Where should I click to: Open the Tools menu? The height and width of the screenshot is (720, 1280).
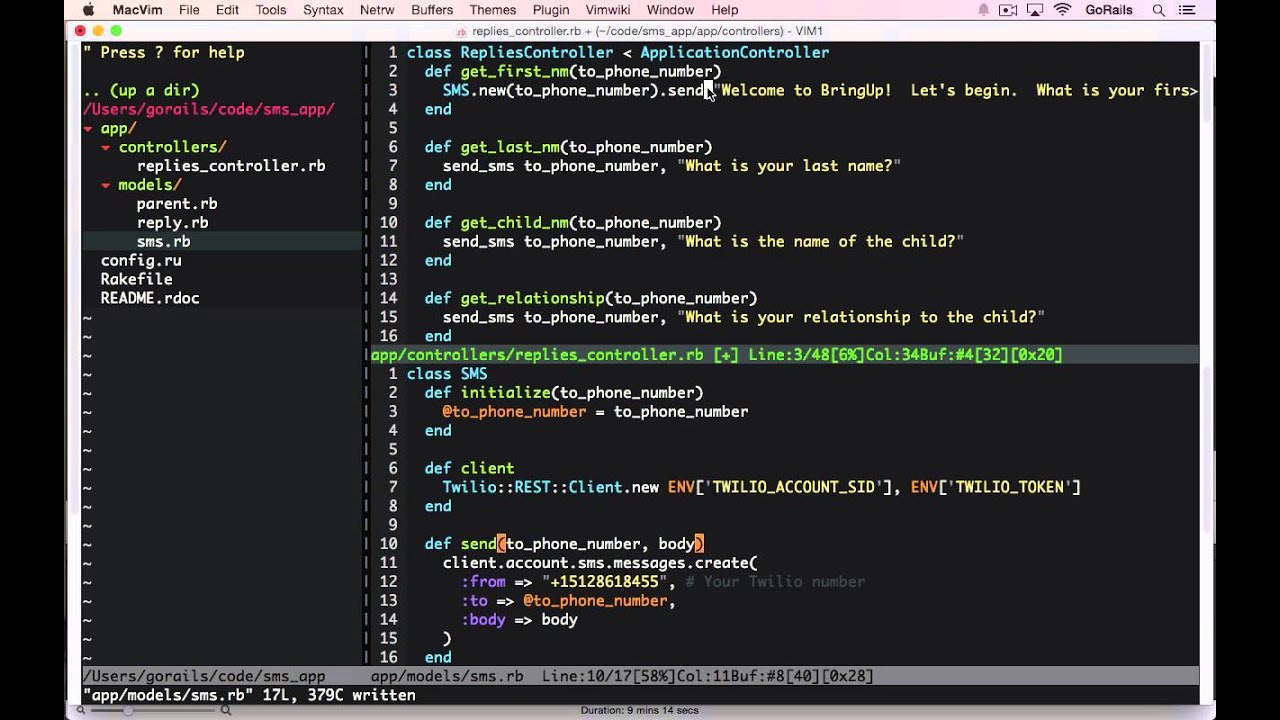270,10
